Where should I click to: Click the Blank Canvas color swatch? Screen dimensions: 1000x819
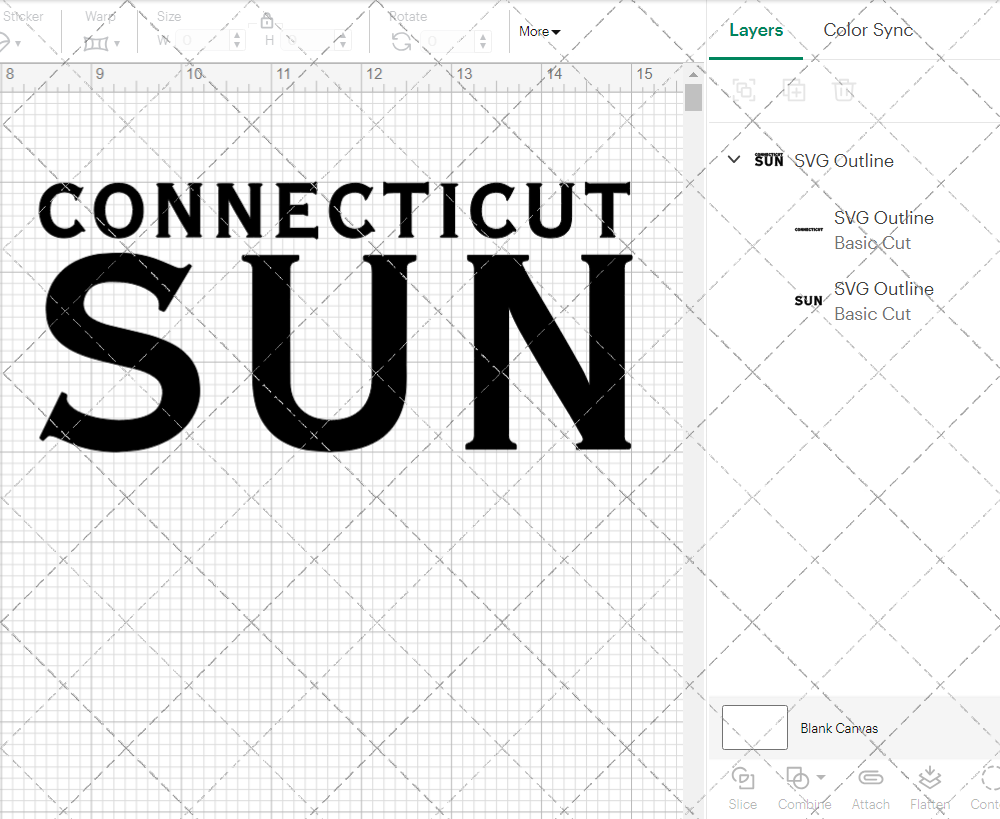tap(754, 727)
